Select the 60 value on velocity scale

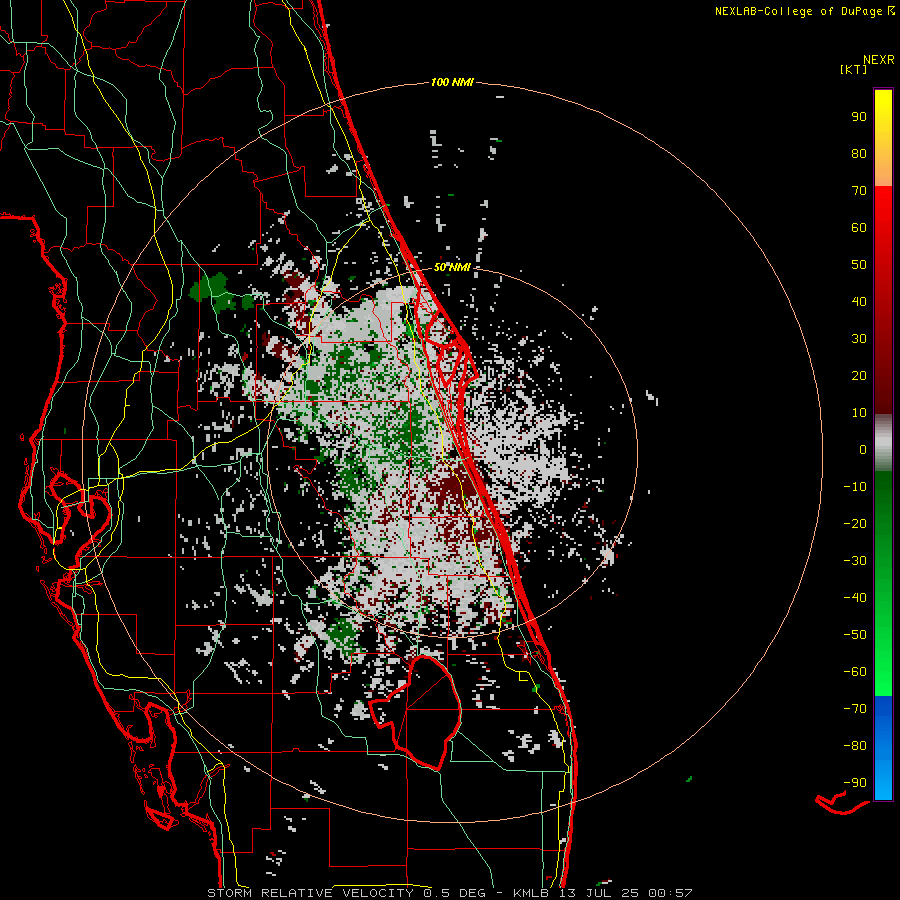859,228
